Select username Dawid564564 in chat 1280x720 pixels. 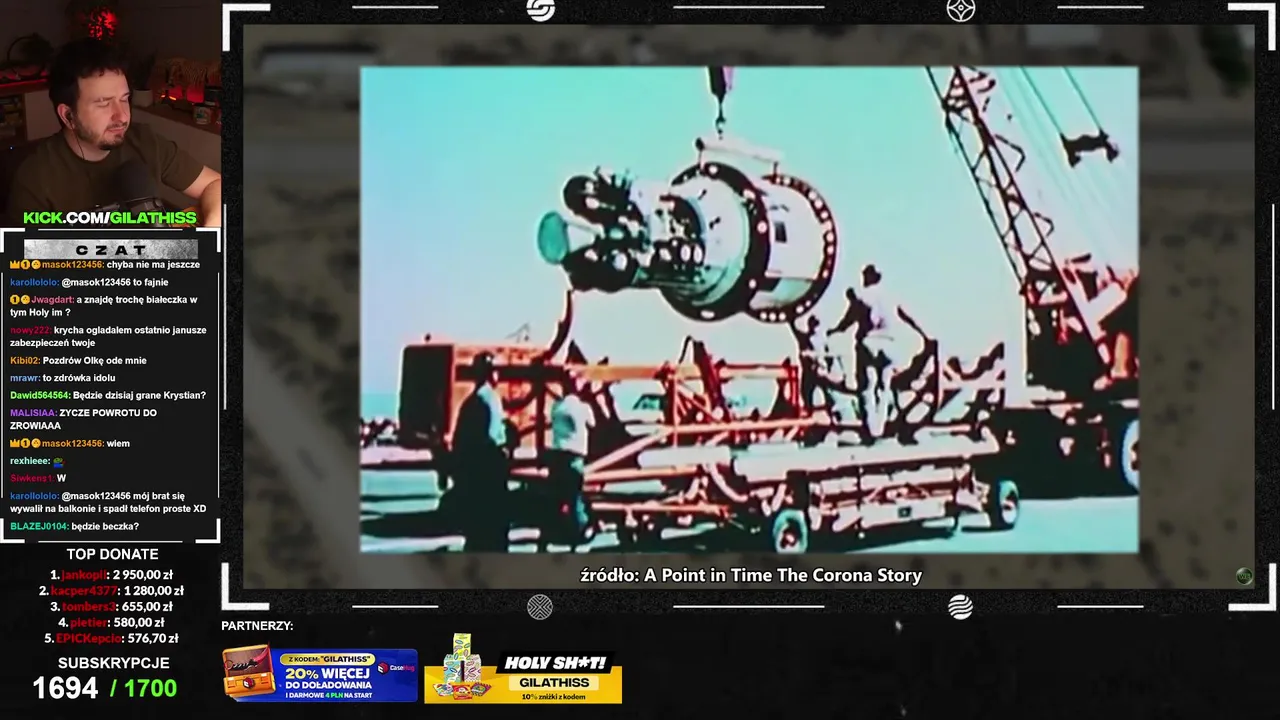coord(40,395)
